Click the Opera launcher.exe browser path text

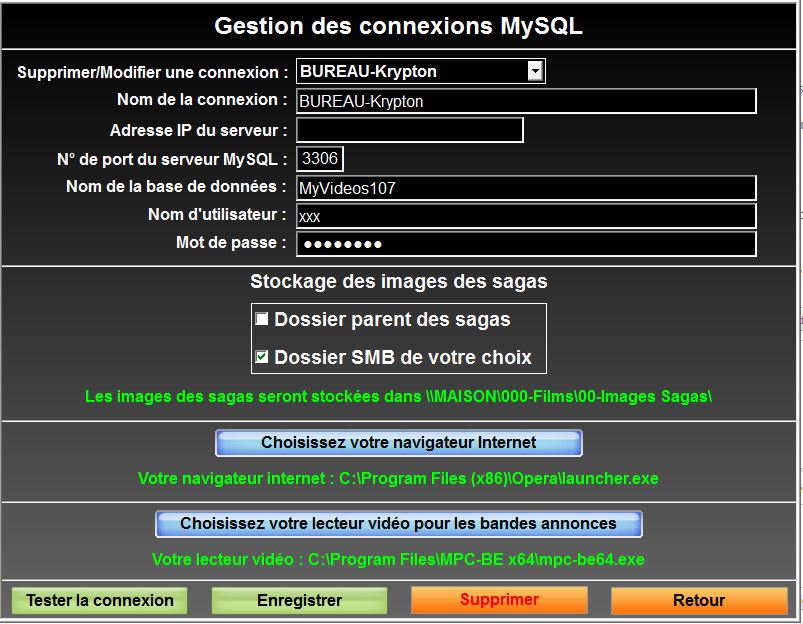(398, 479)
